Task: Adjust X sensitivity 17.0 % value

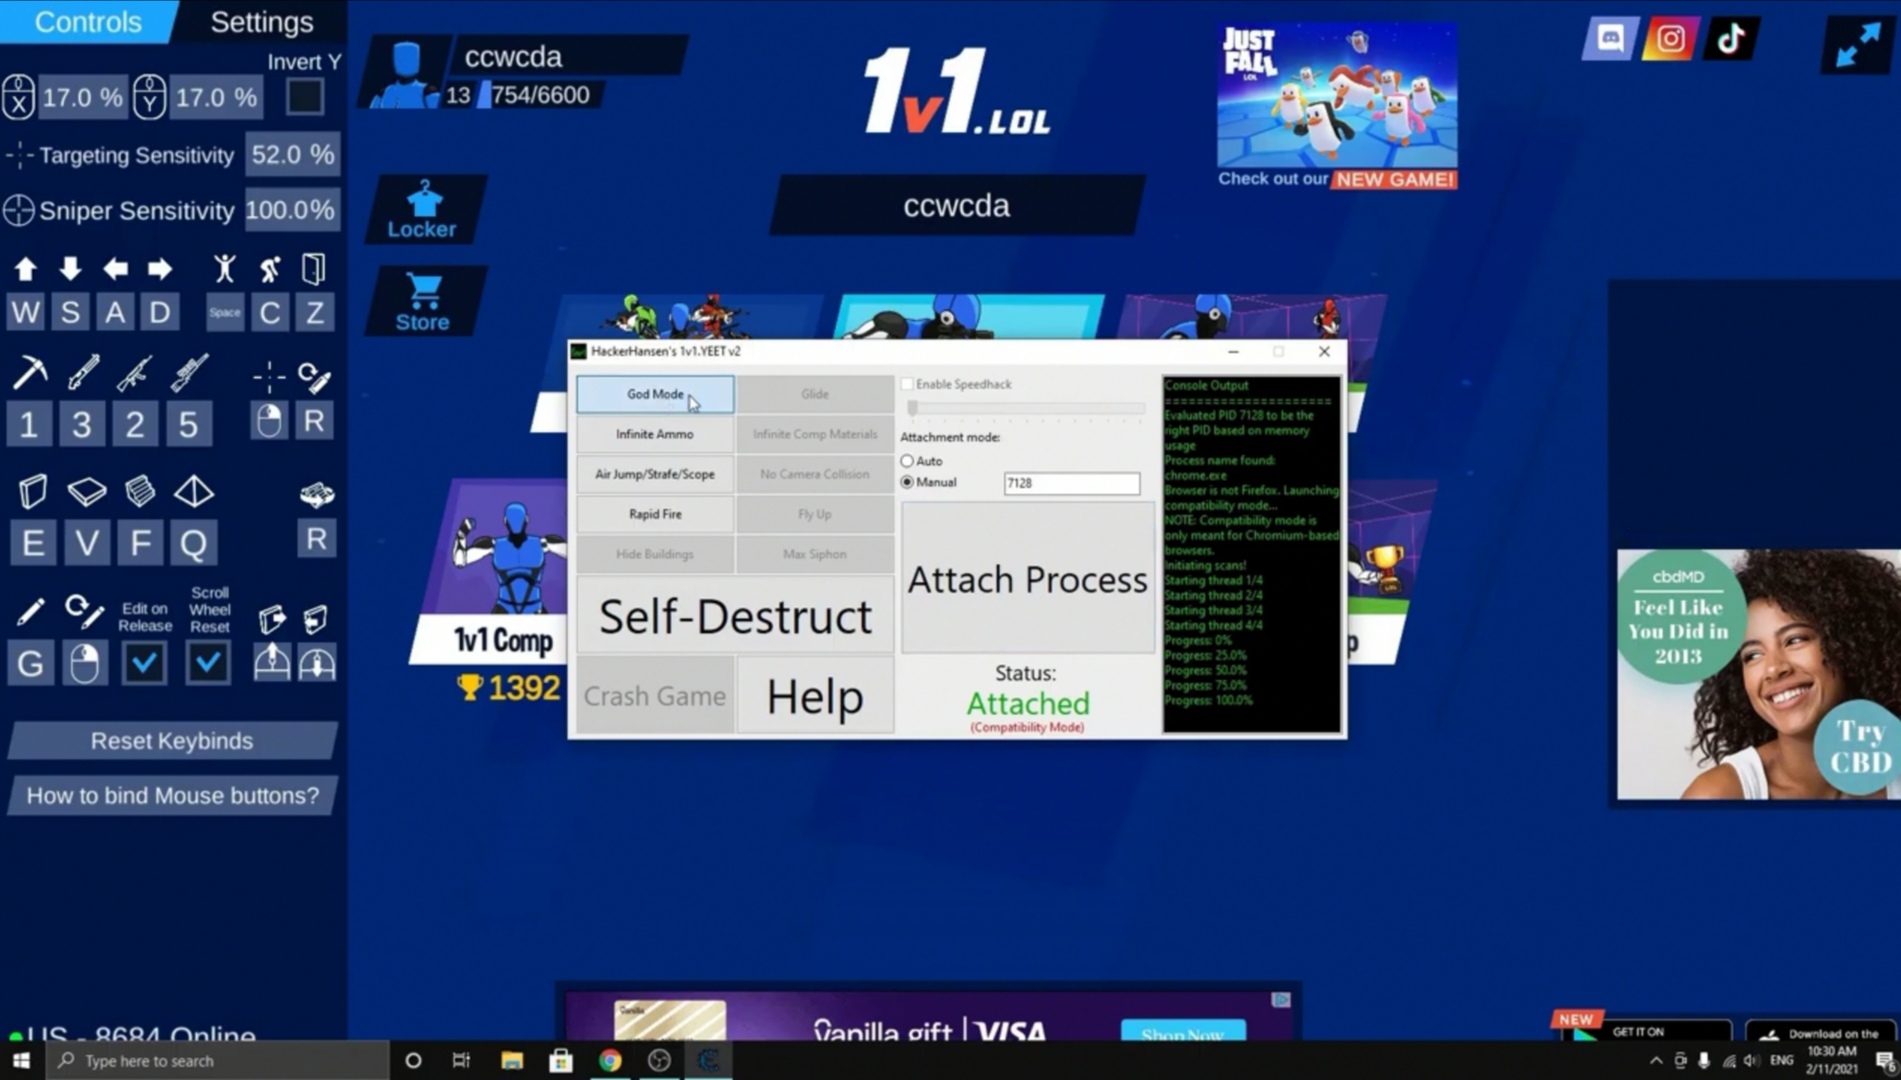Action: click(x=82, y=98)
